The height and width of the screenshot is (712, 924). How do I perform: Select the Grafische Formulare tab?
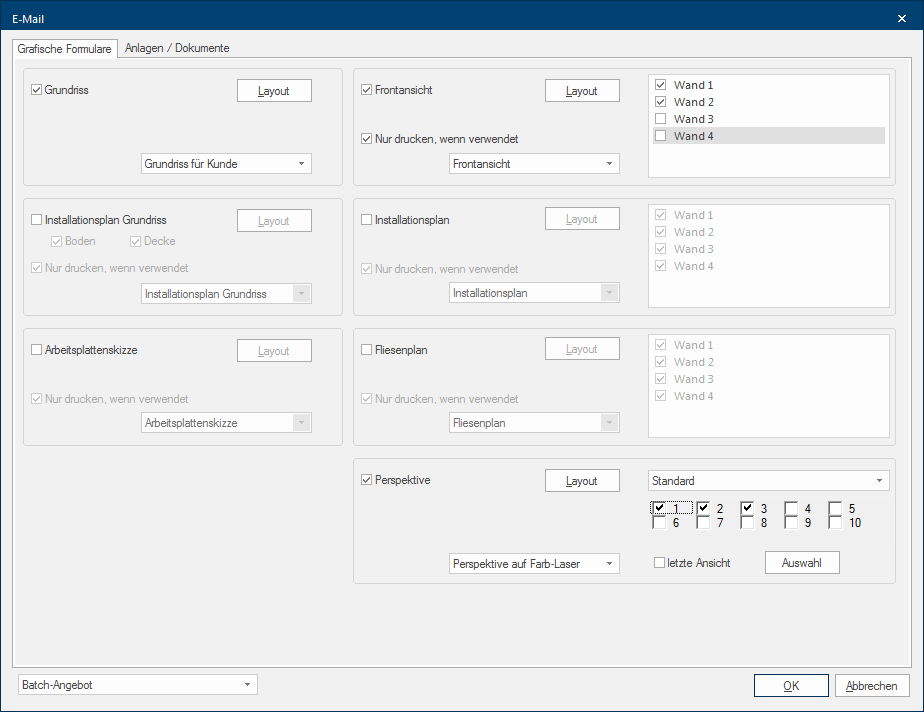point(65,48)
